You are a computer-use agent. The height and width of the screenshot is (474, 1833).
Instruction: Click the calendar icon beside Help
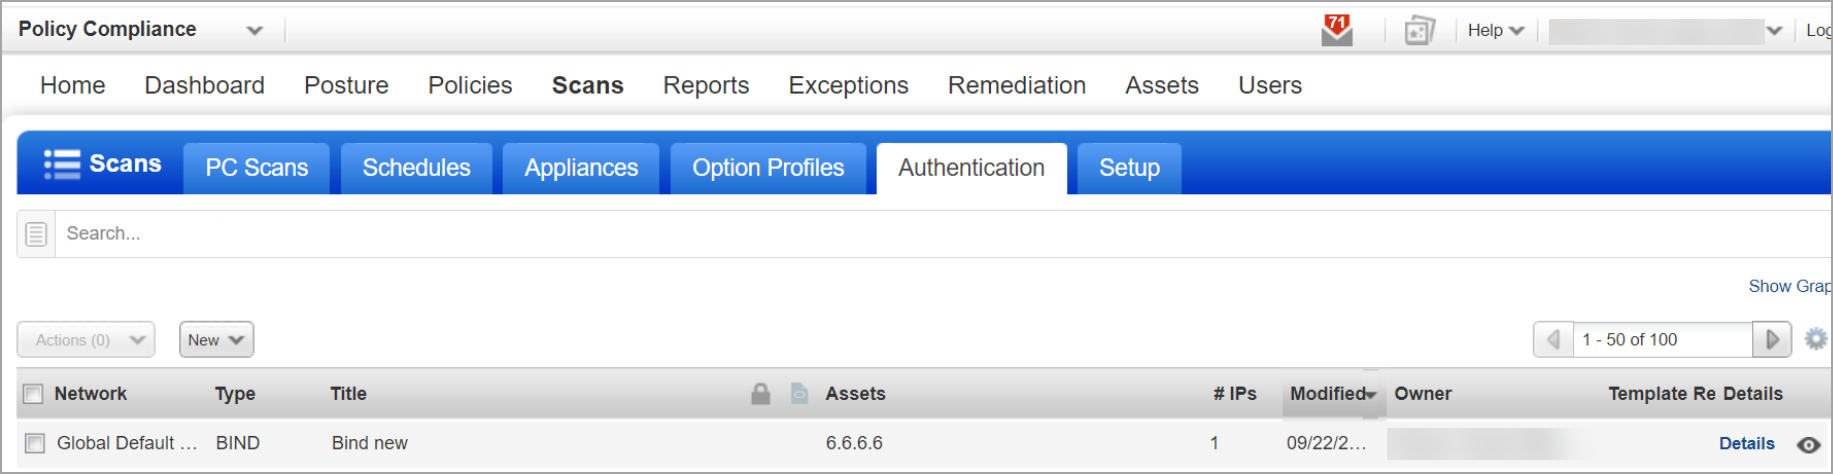click(1419, 31)
